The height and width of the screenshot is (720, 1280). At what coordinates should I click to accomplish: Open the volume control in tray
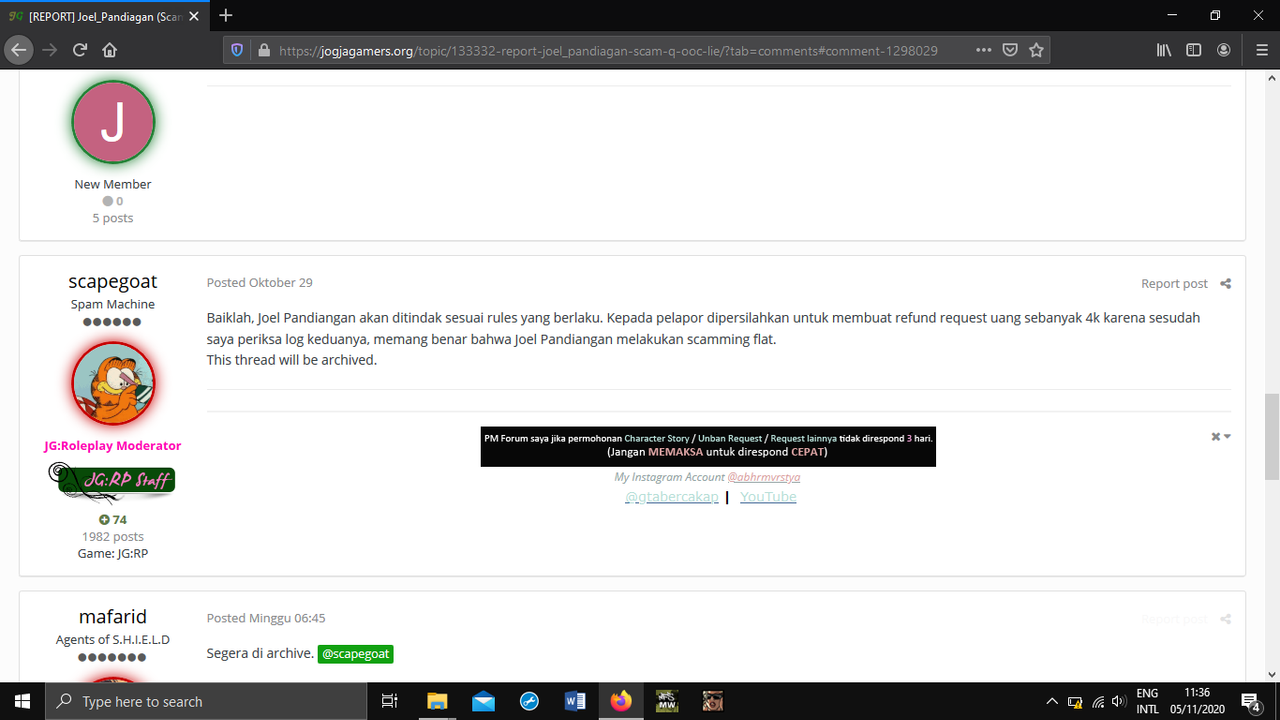tap(1118, 701)
